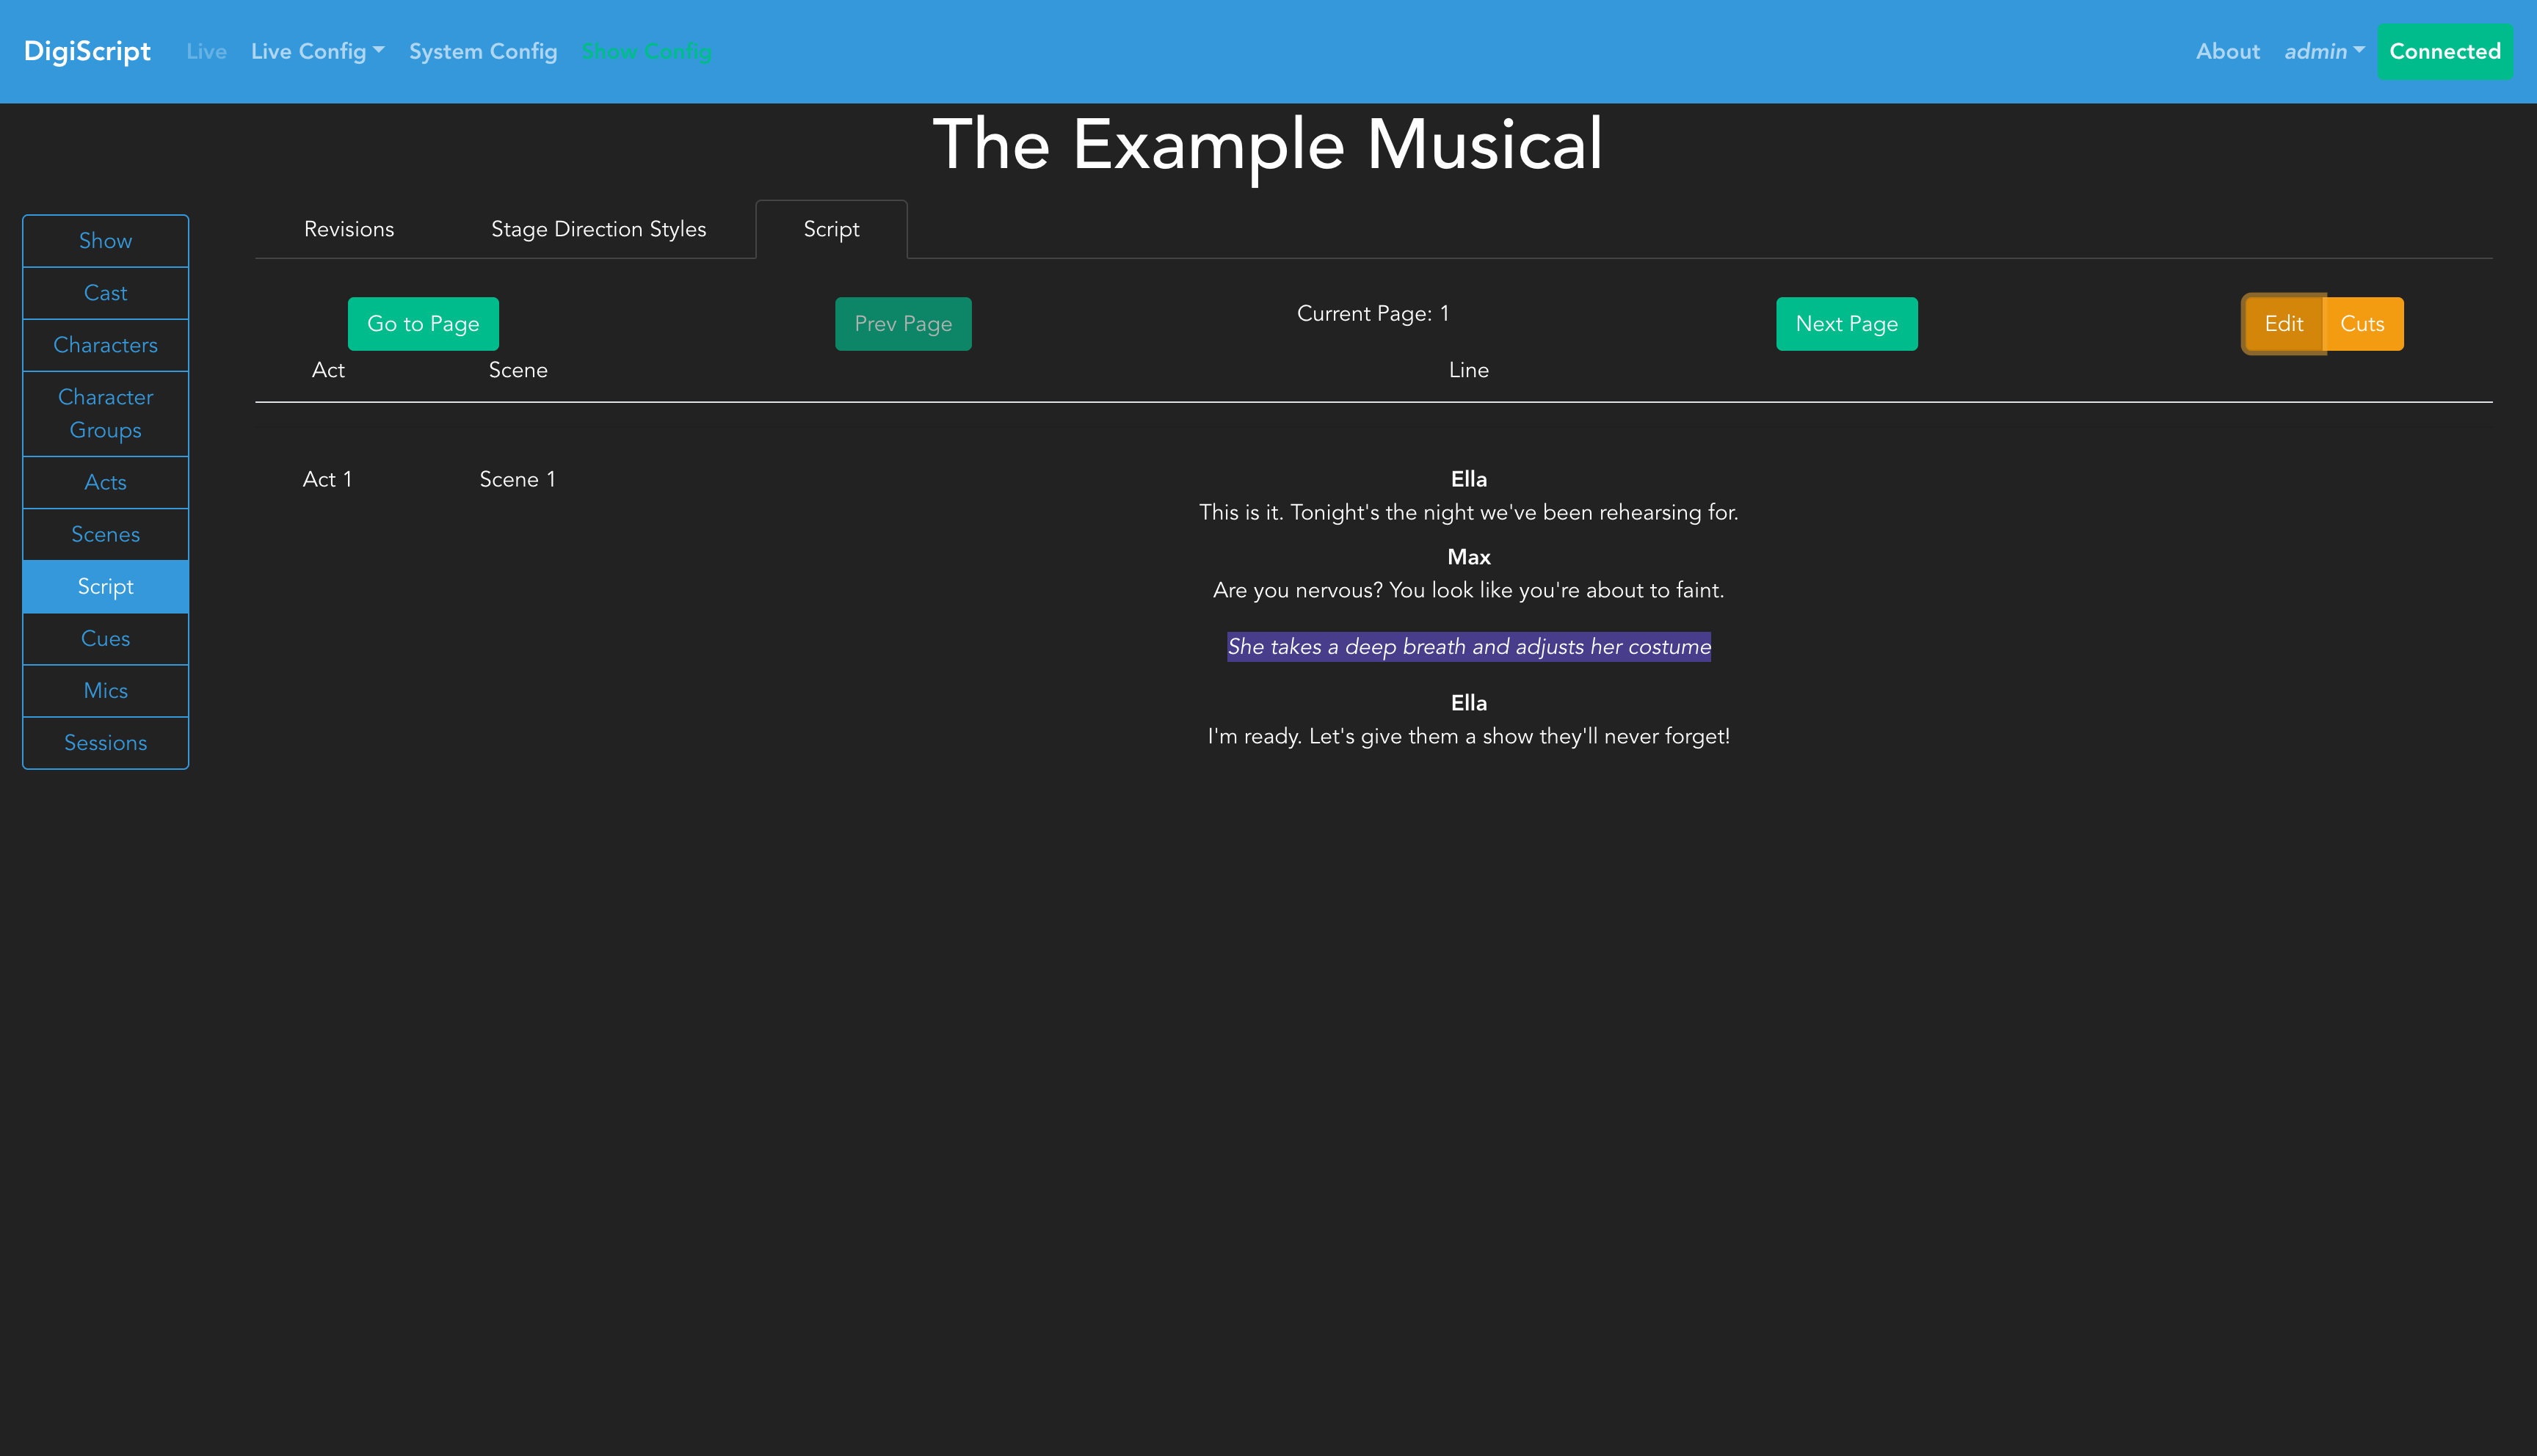2537x1456 pixels.
Task: Open System Config in navbar
Action: click(482, 51)
